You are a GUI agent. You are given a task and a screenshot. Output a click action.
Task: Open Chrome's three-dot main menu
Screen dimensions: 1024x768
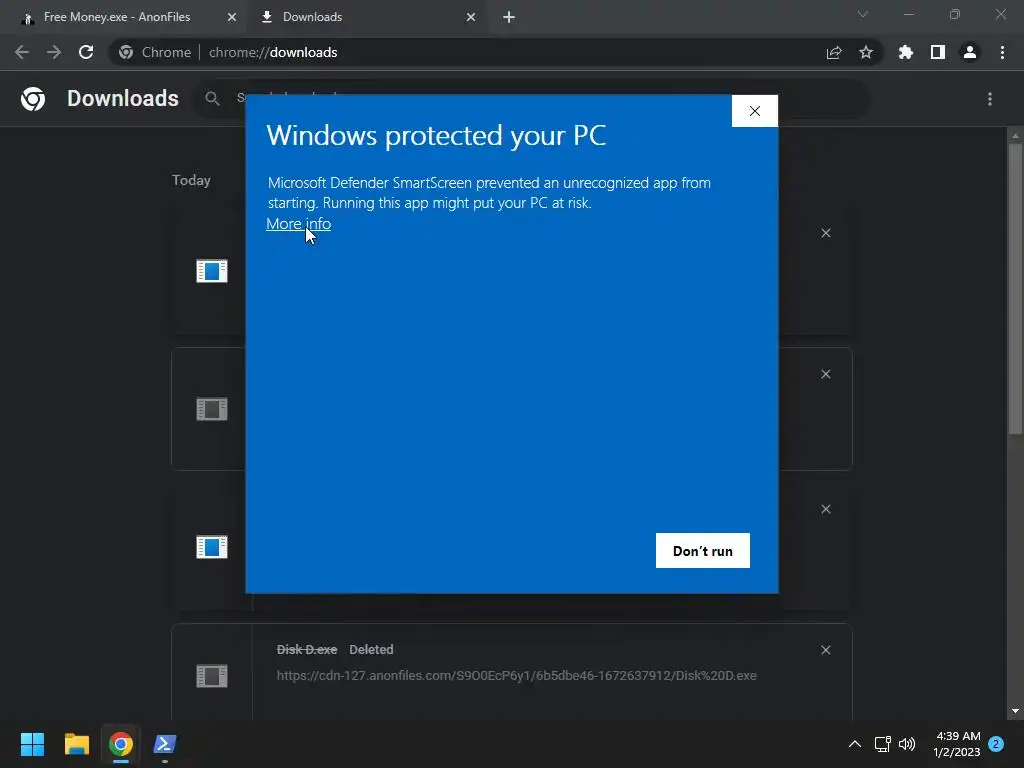click(x=1002, y=52)
